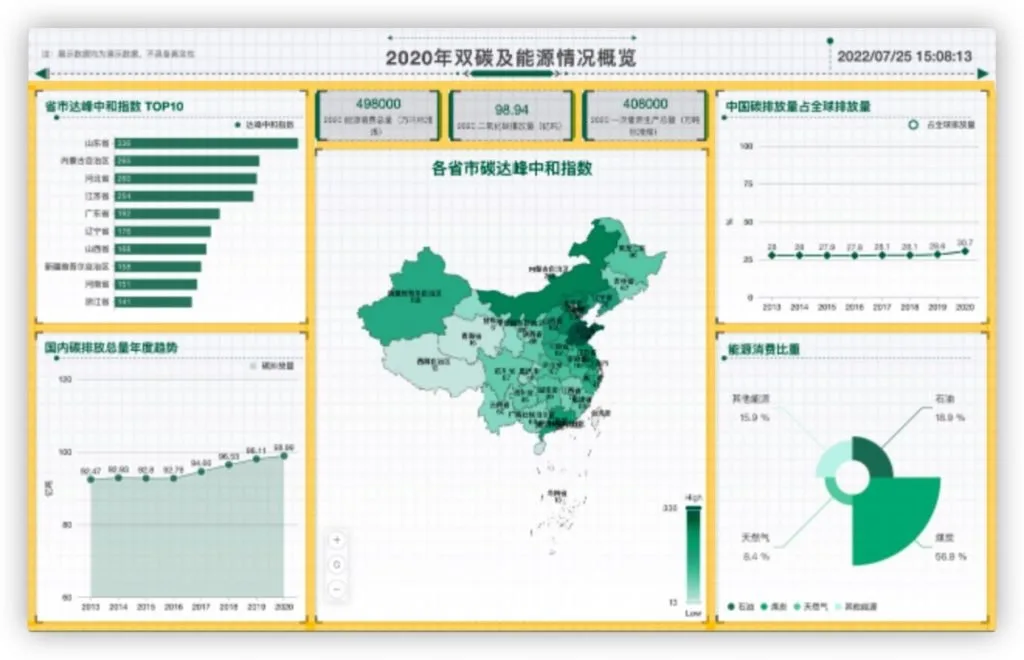Zoom in the map with plus button

point(337,540)
